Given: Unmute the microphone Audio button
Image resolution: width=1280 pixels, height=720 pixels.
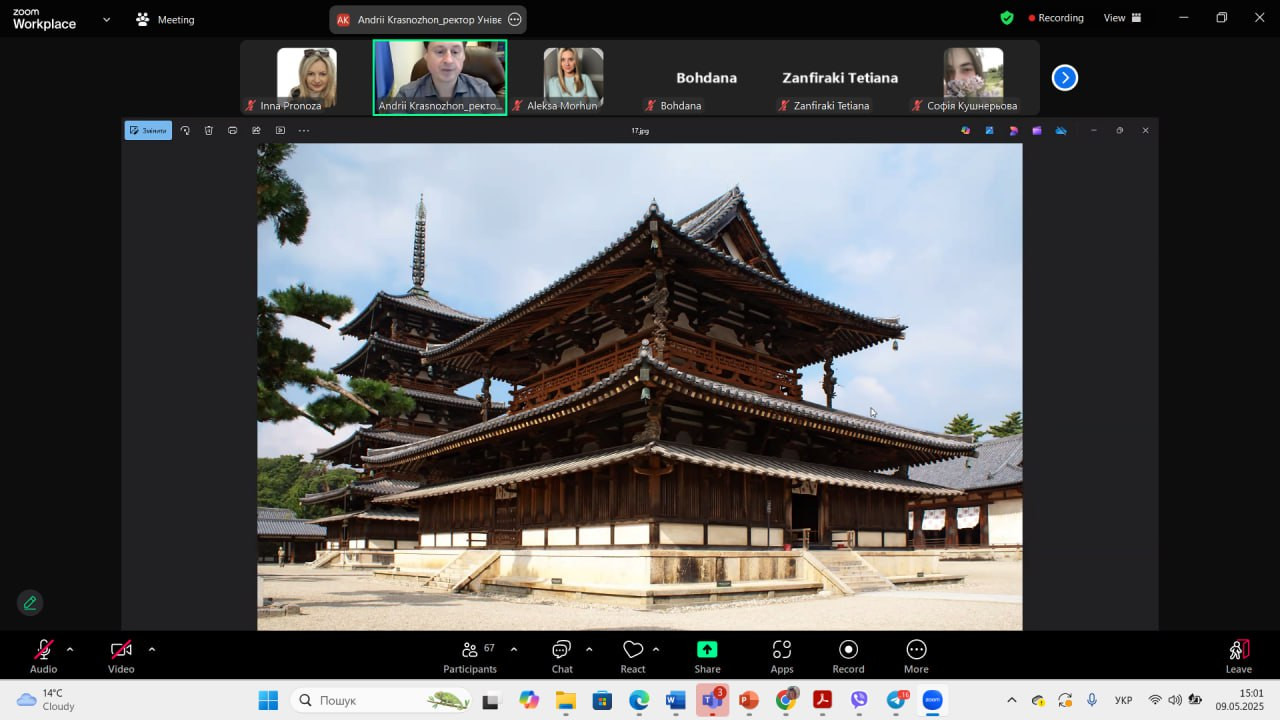Looking at the screenshot, I should pos(43,655).
